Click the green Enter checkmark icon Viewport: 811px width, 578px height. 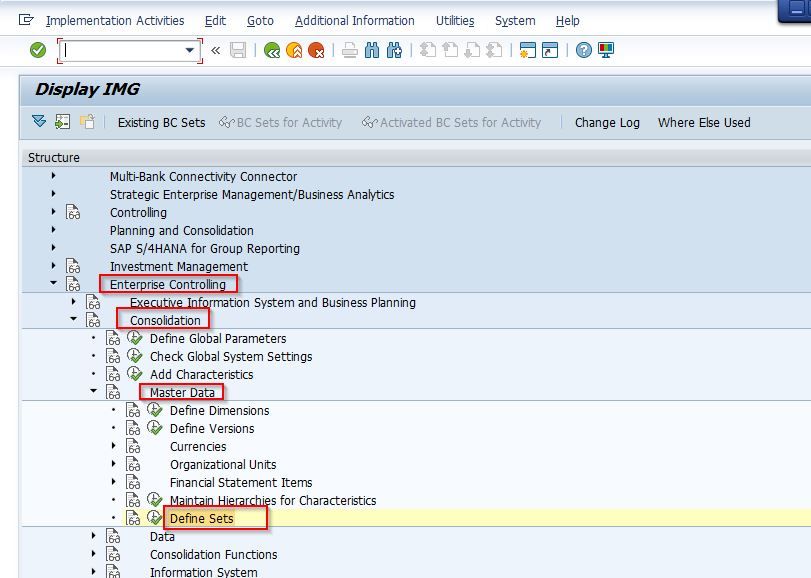click(38, 50)
